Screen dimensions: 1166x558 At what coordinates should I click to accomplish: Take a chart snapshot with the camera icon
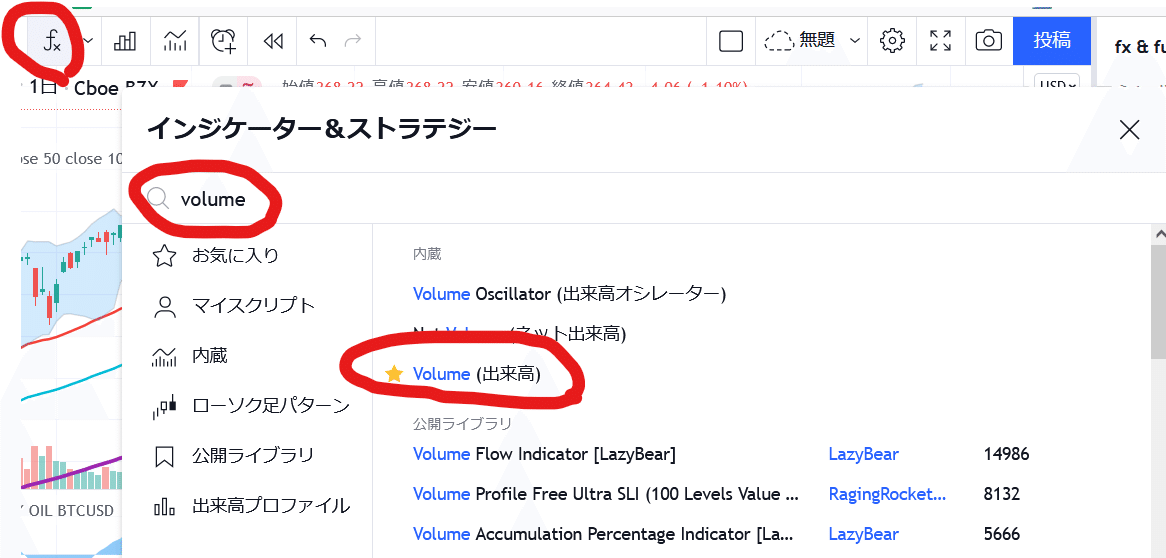[x=988, y=40]
